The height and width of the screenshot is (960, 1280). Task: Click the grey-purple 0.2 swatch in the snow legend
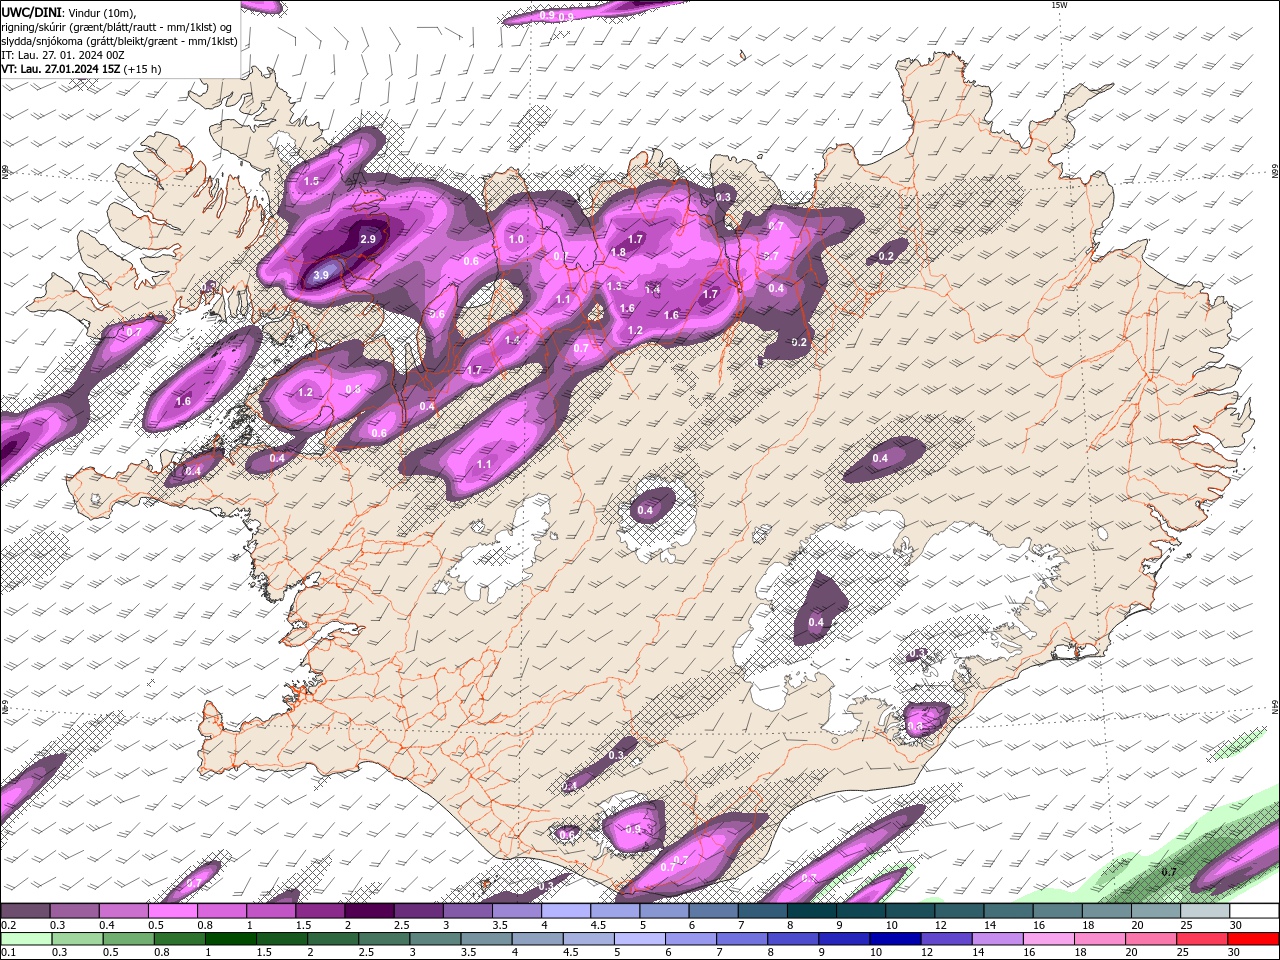24,910
